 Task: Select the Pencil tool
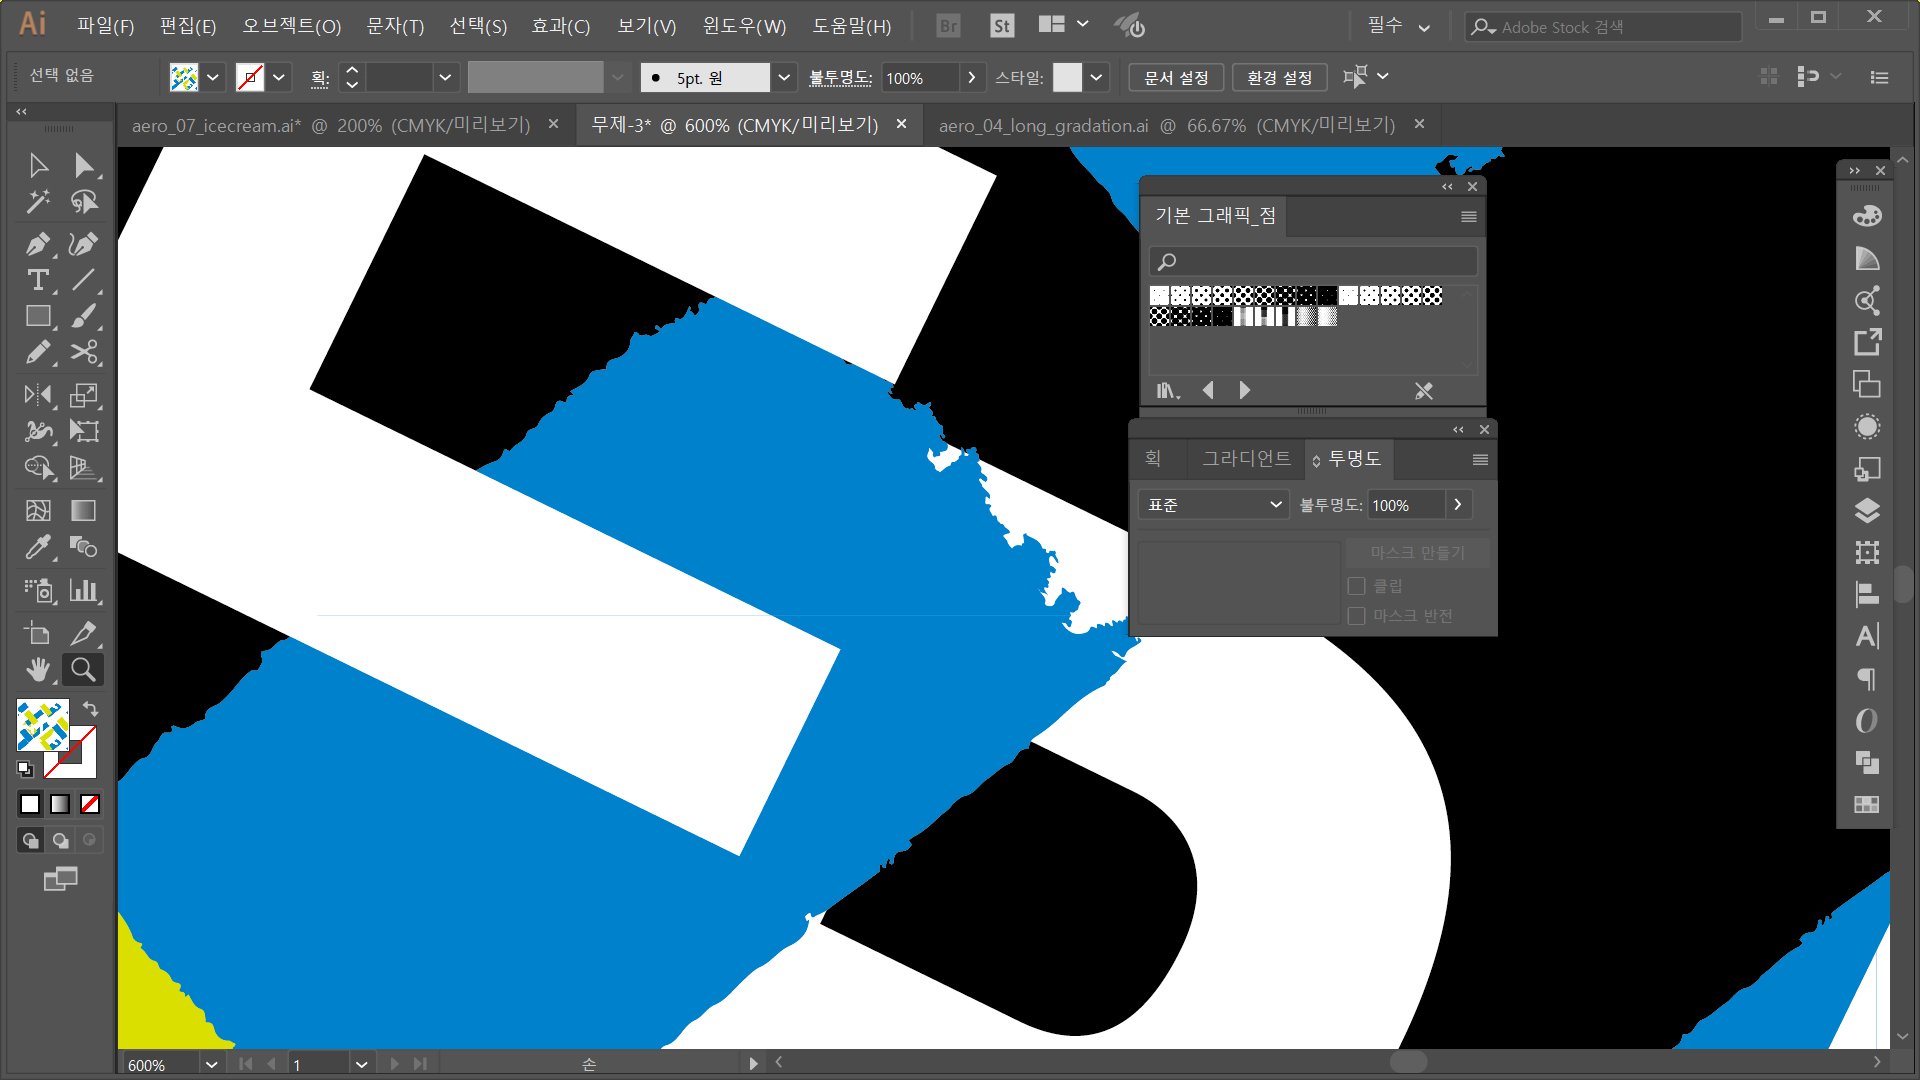tap(38, 352)
